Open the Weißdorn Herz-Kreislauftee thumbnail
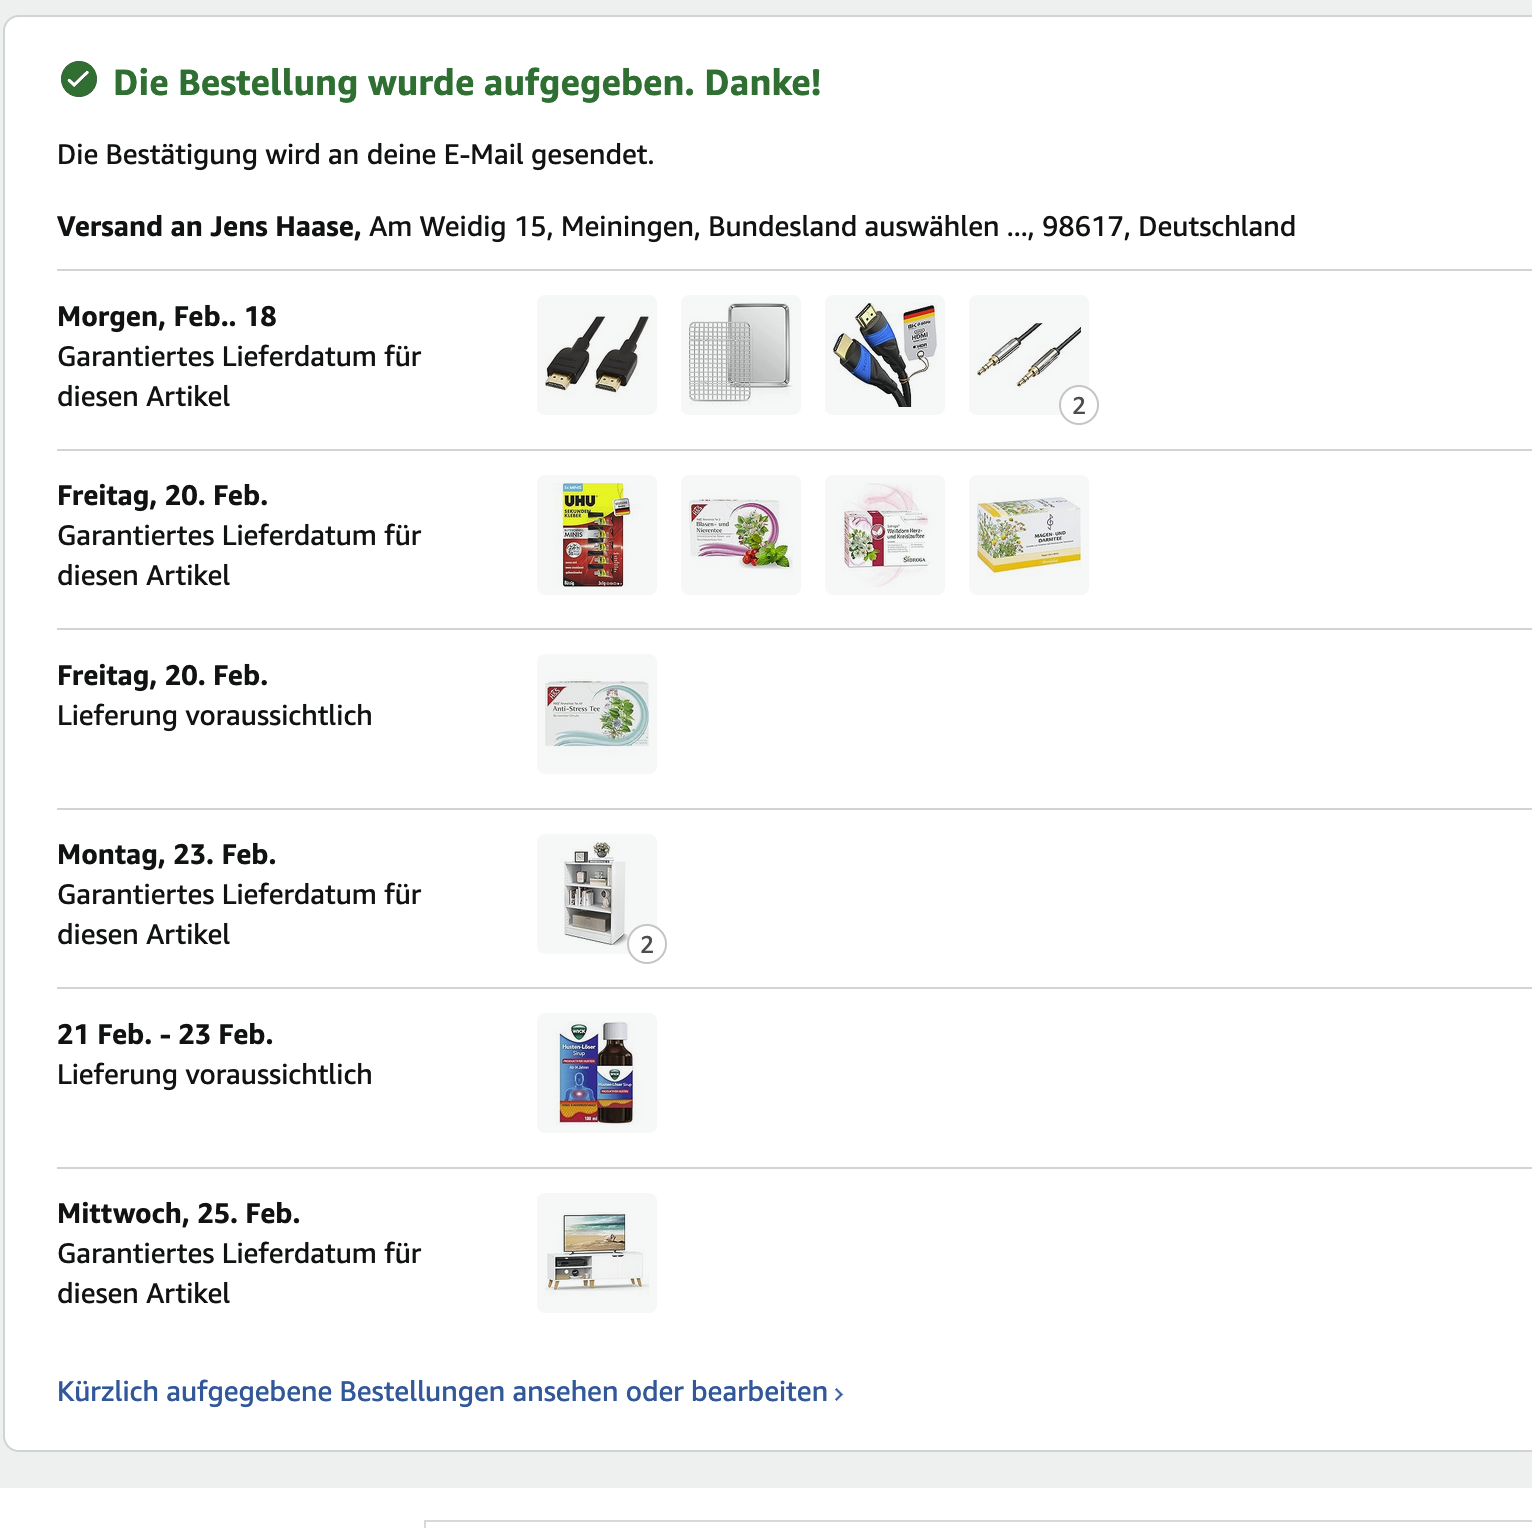1532x1528 pixels. coord(885,535)
